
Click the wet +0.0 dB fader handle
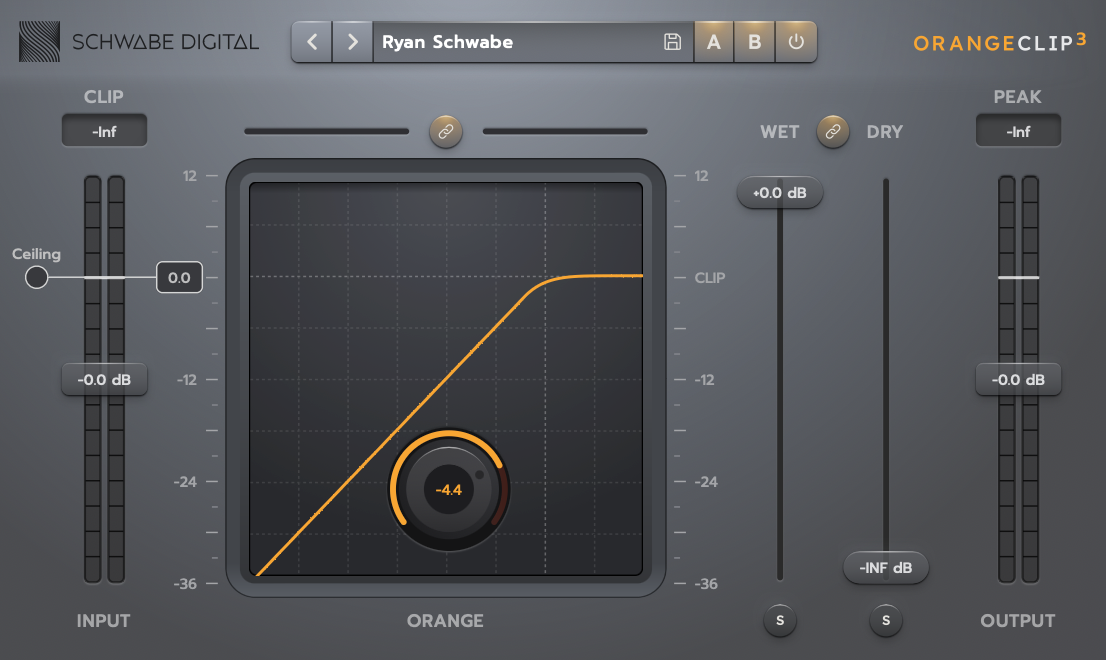[780, 192]
